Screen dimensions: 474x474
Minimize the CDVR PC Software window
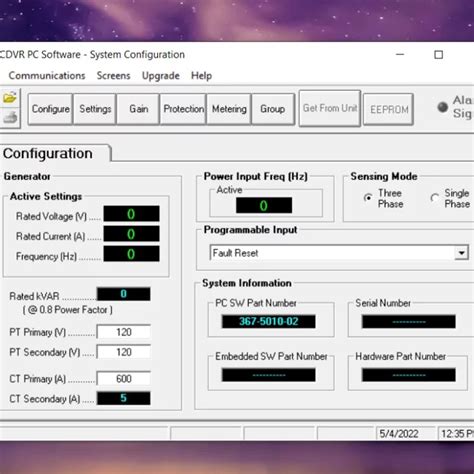pyautogui.click(x=400, y=54)
